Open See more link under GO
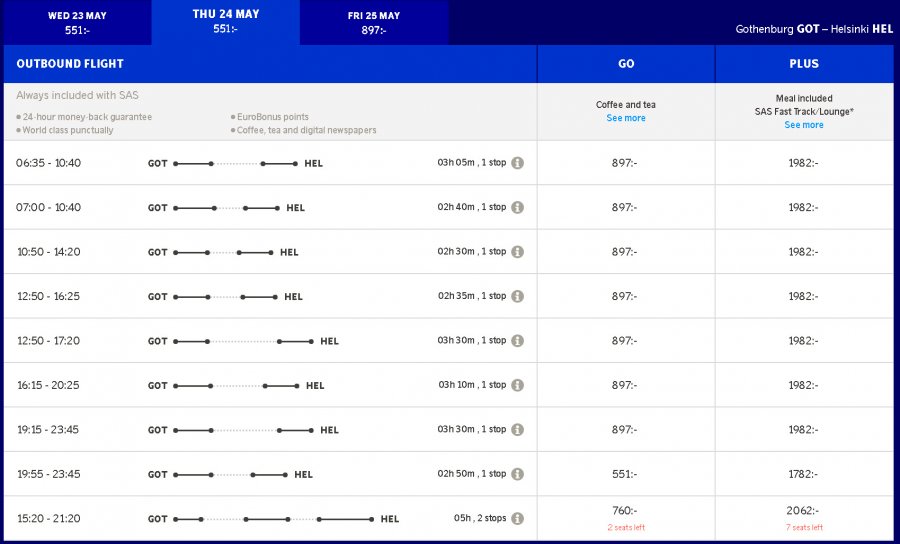900x544 pixels. [626, 118]
